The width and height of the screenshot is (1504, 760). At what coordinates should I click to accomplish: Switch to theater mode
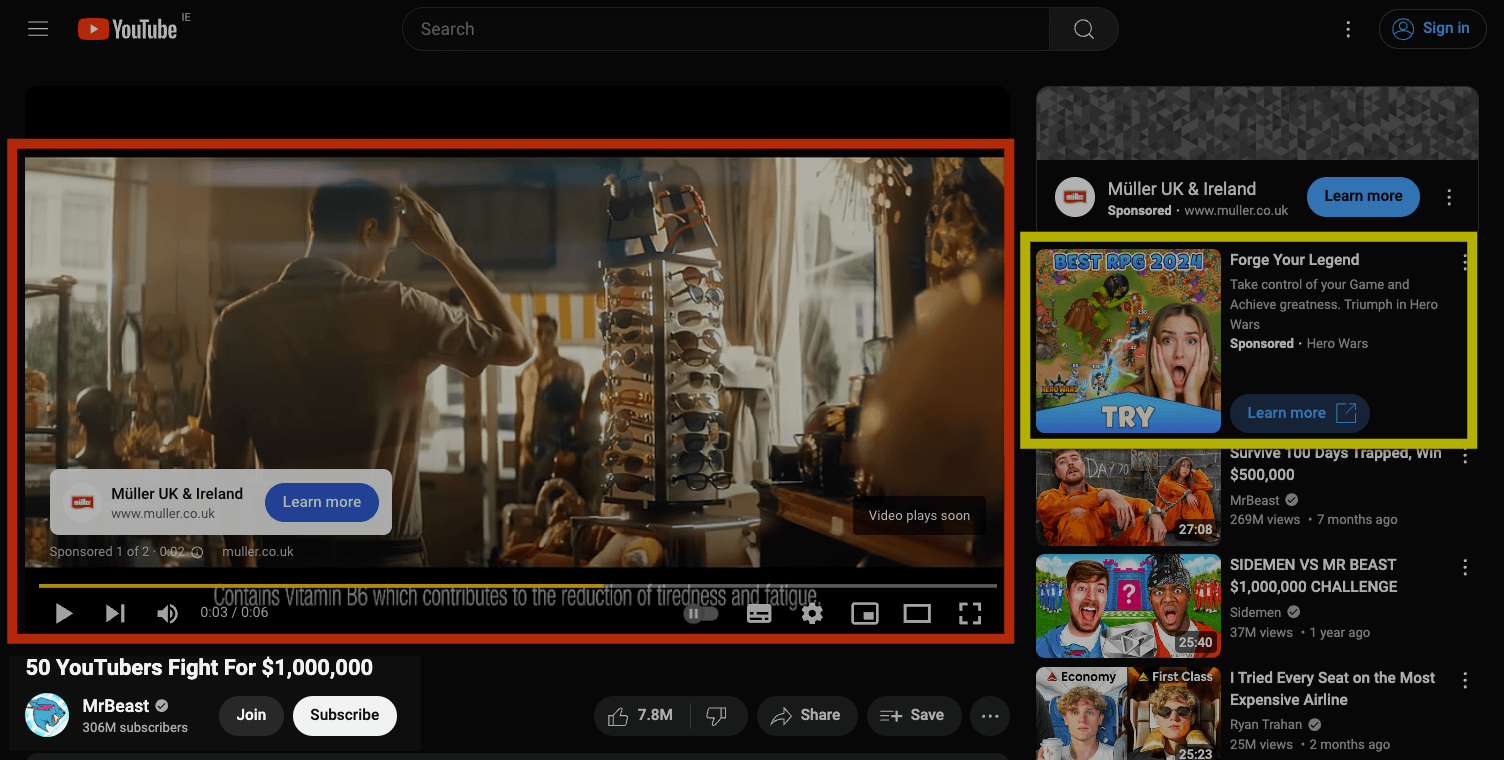point(916,613)
